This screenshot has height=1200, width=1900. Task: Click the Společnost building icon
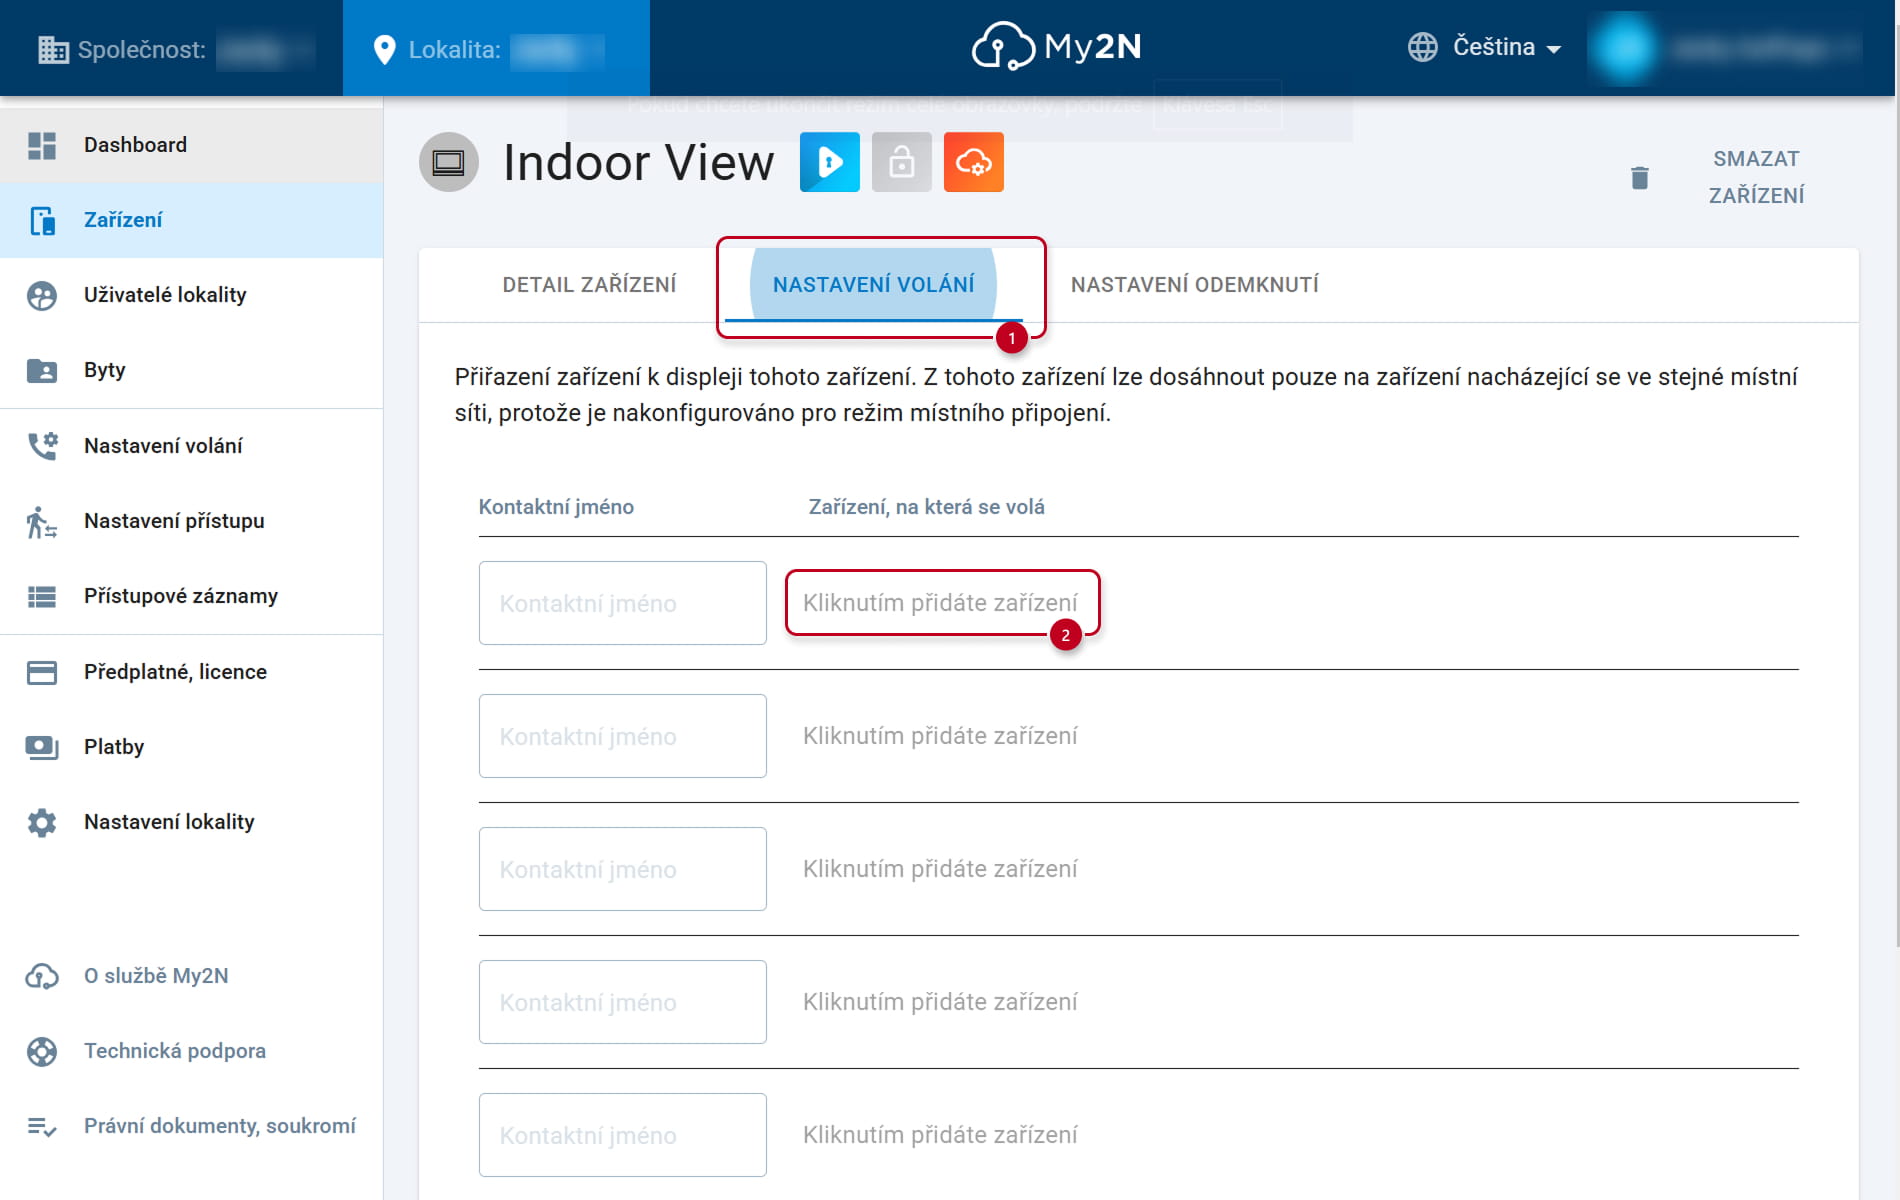click(53, 49)
